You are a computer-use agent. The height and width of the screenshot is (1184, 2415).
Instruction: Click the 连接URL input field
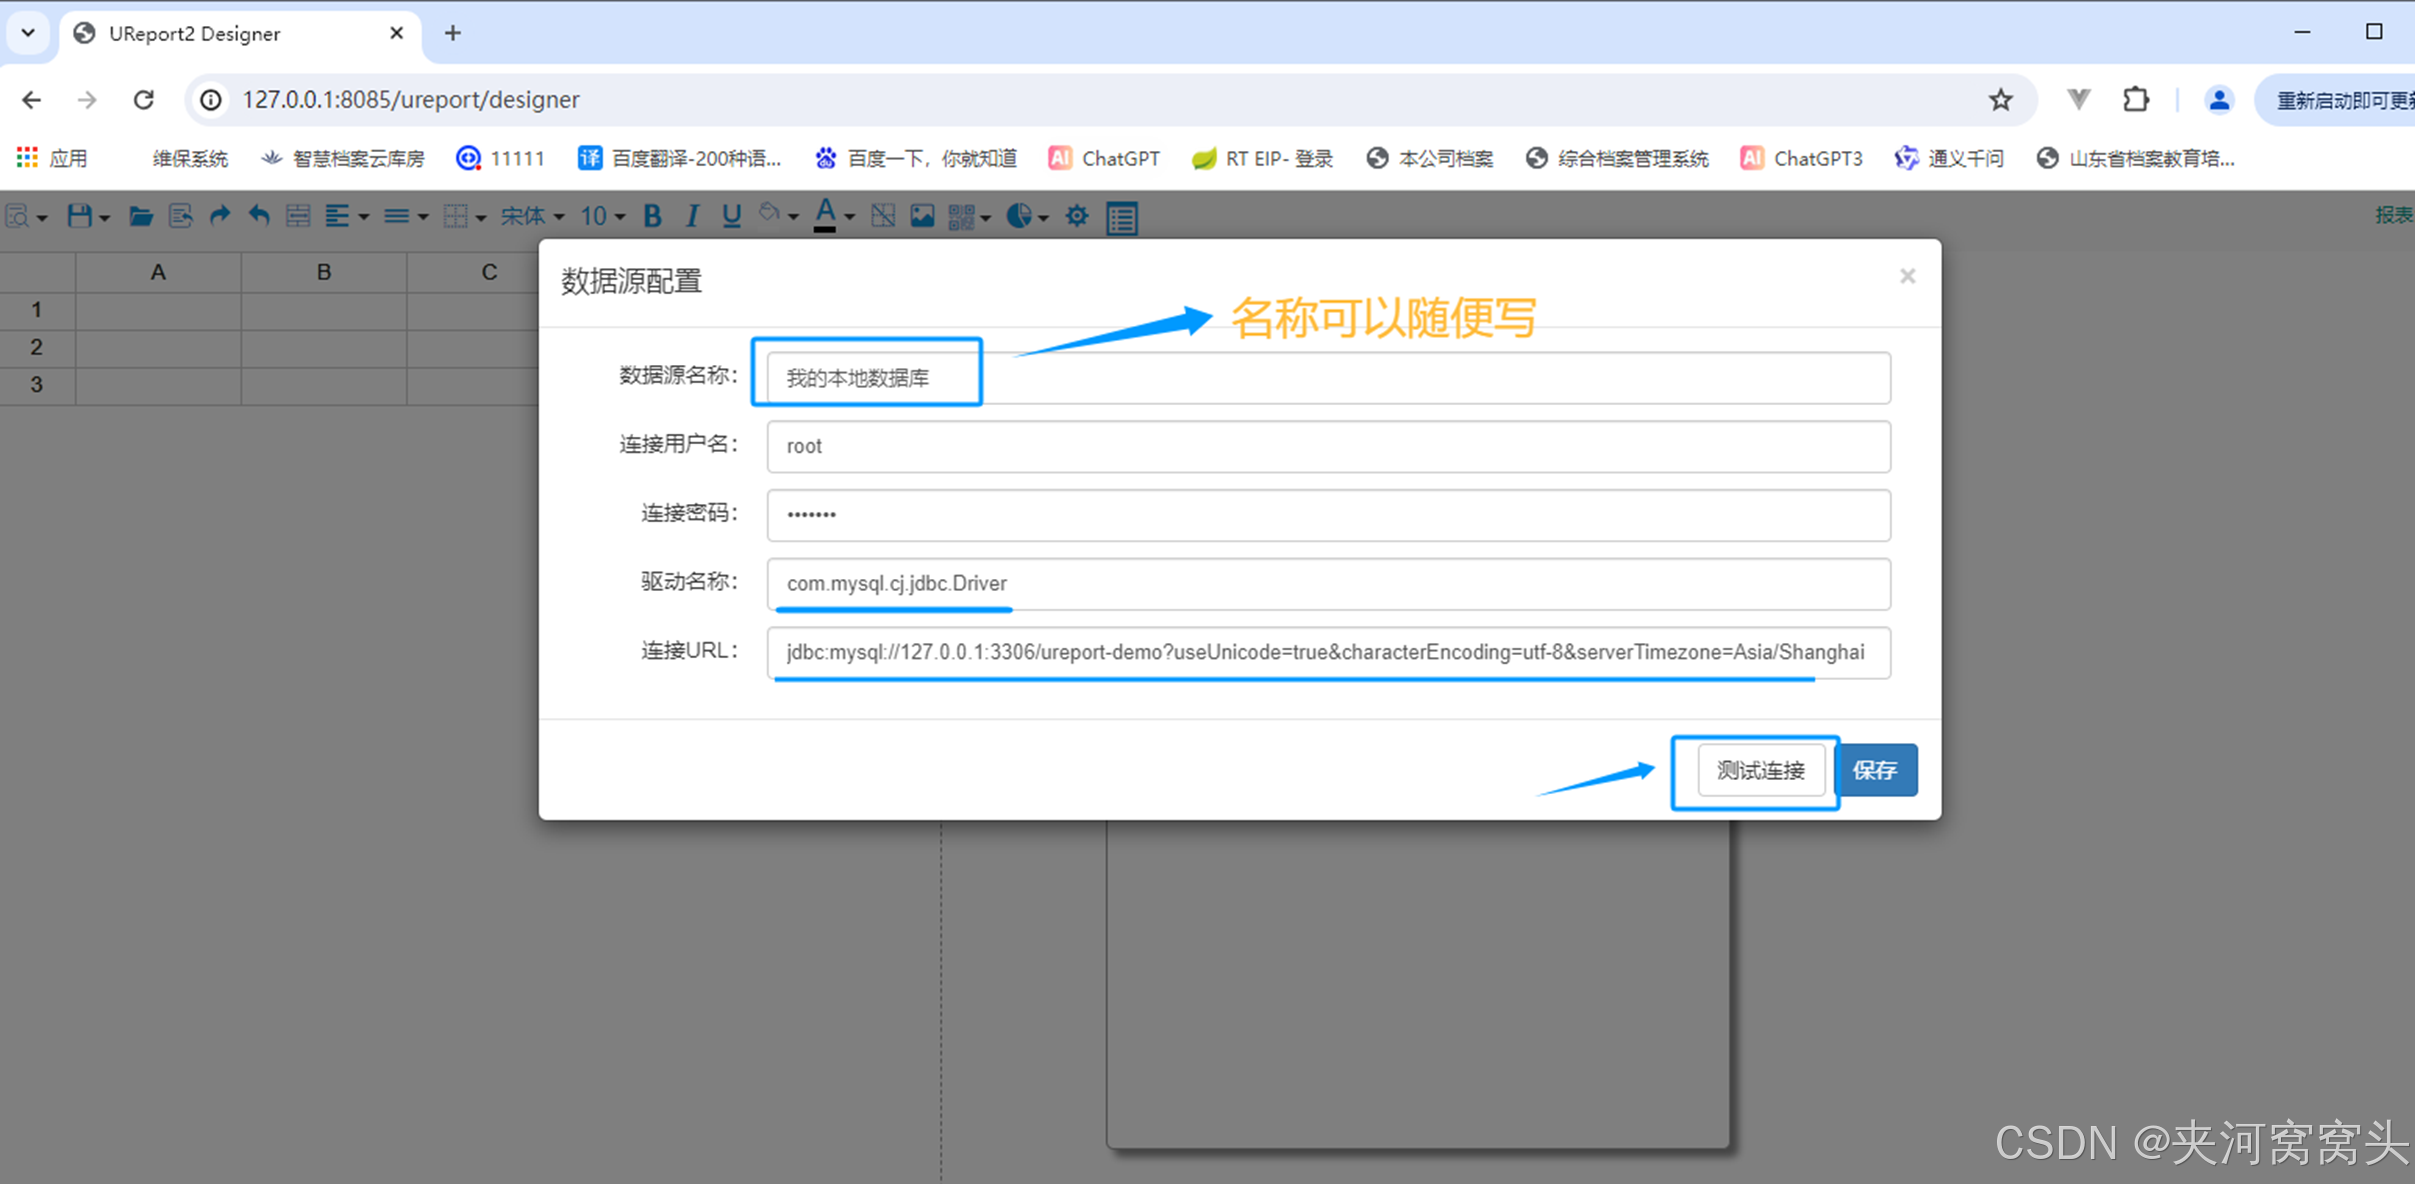[1328, 652]
